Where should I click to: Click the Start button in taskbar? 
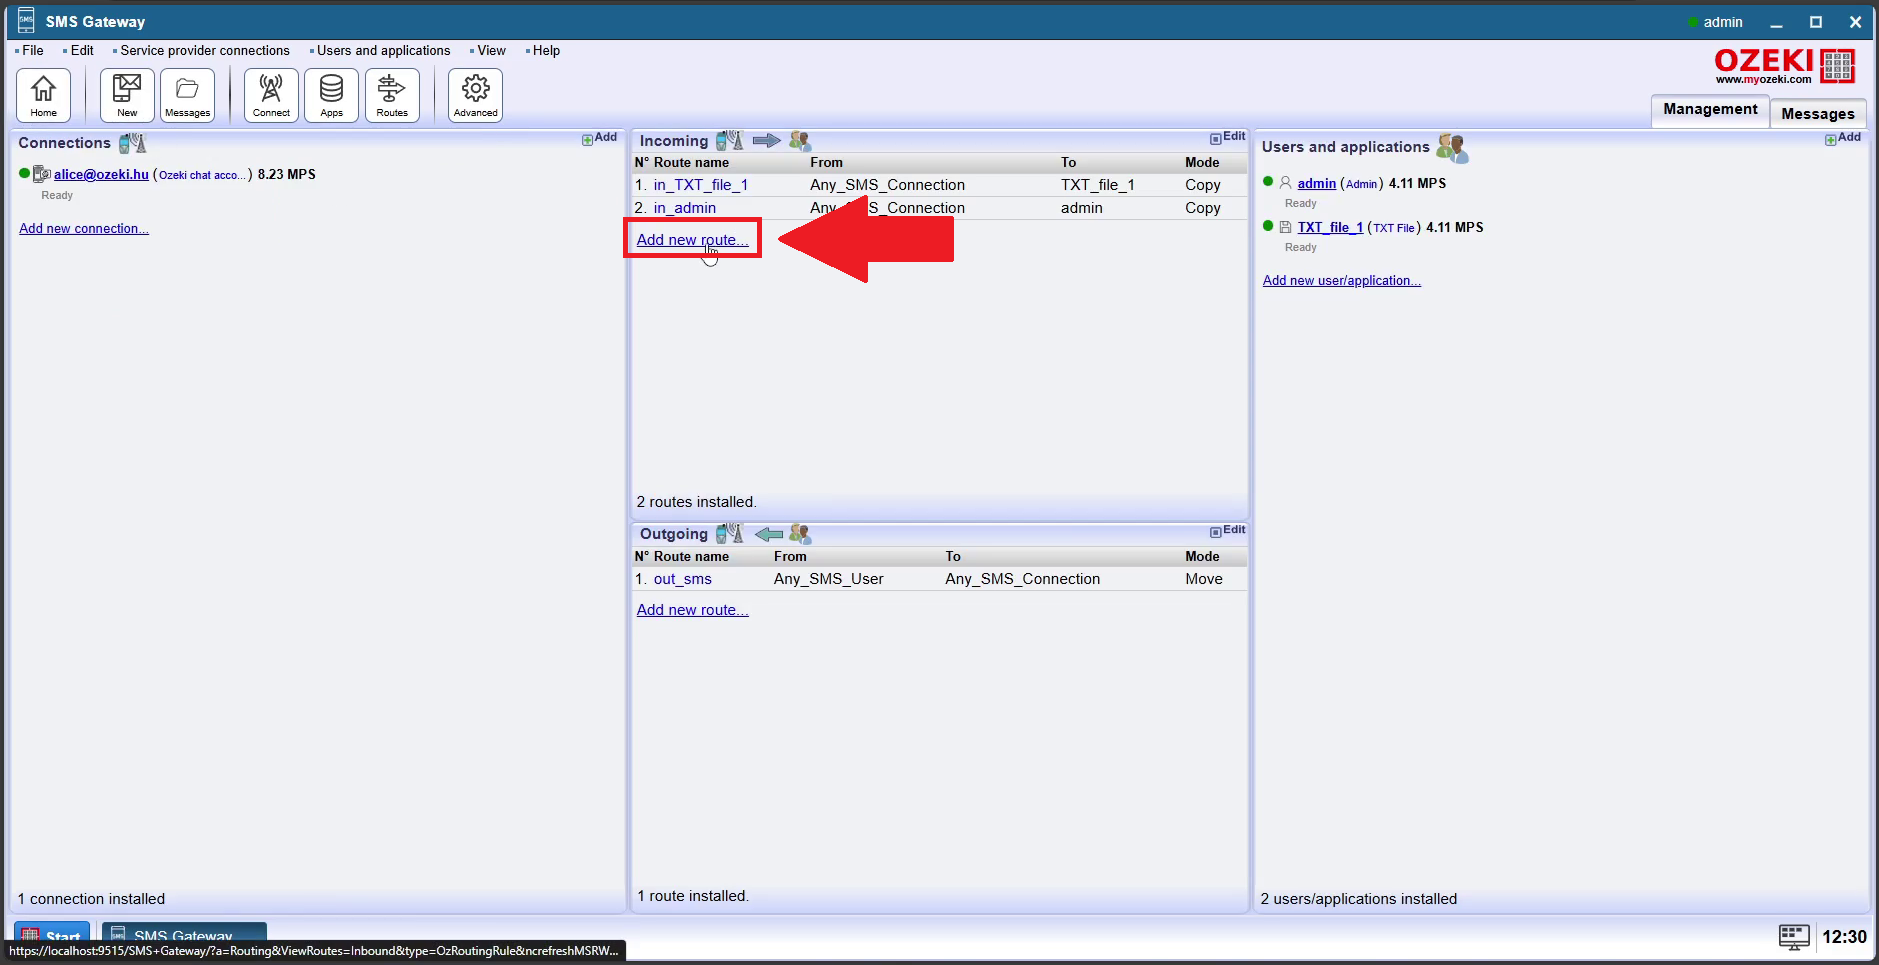[52, 936]
